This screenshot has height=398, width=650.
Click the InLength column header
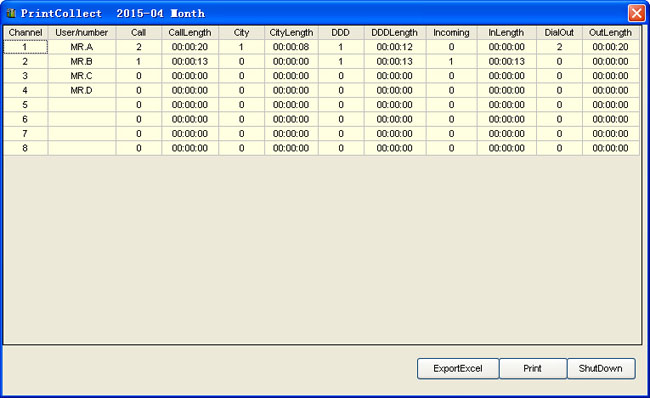(x=507, y=33)
